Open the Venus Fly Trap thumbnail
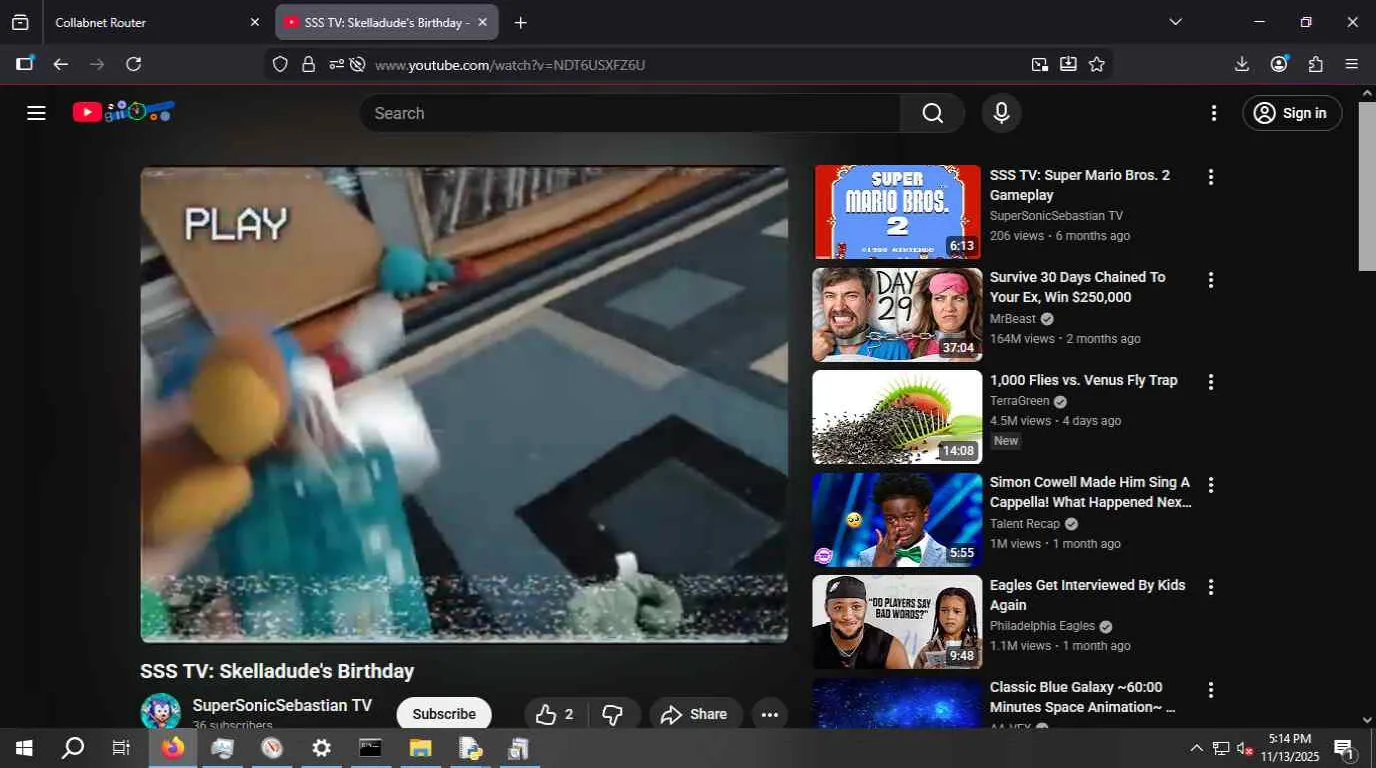The width and height of the screenshot is (1376, 768). tap(897, 417)
